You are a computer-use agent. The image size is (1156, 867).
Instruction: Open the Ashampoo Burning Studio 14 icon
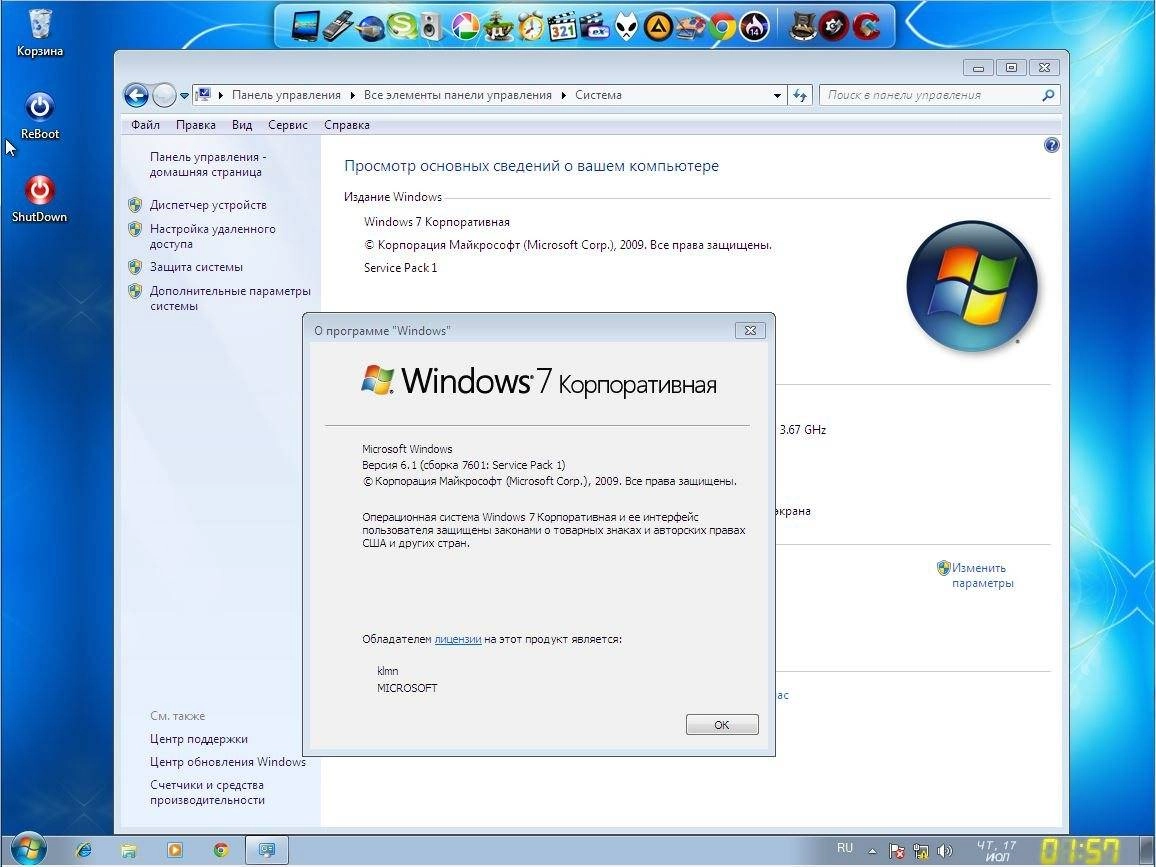(x=755, y=27)
